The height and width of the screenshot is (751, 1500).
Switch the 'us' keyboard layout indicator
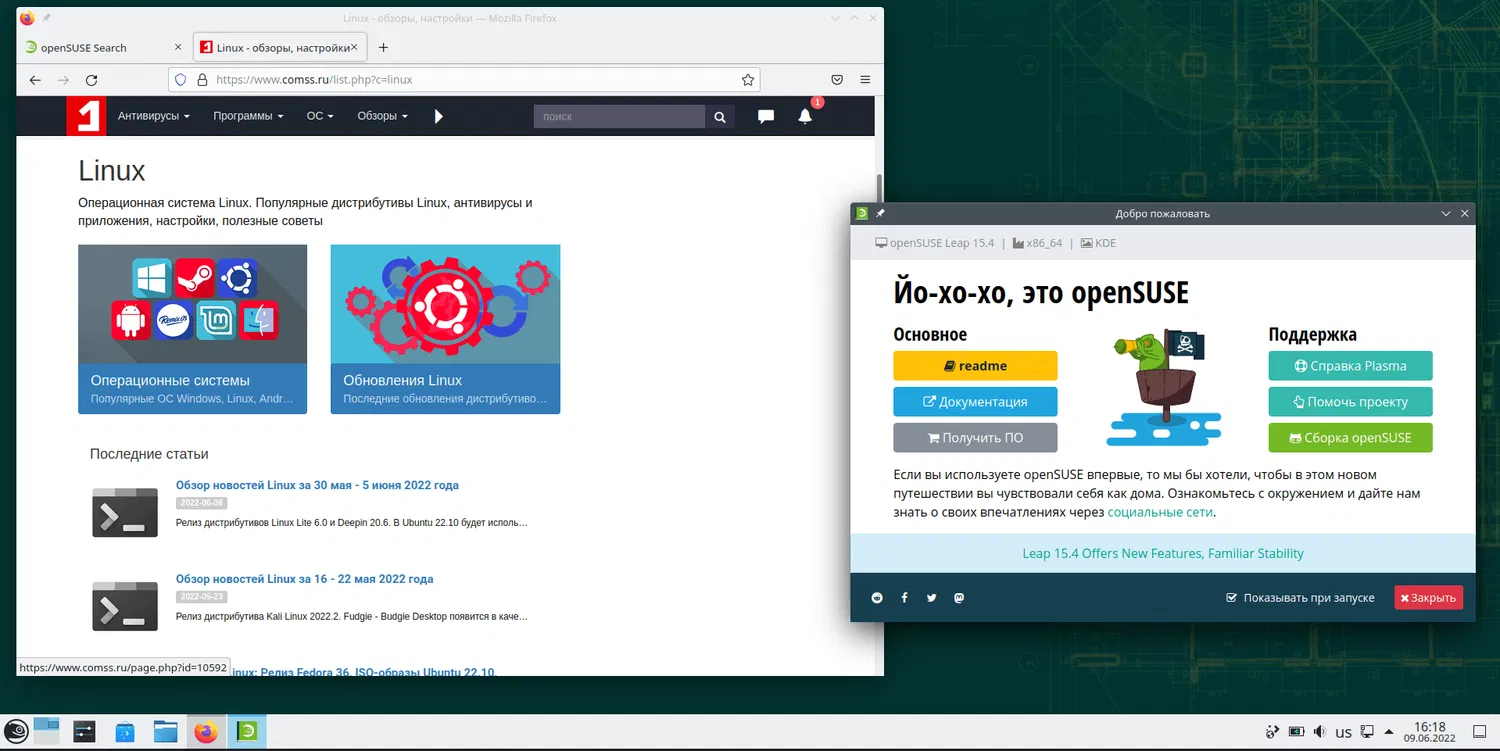1344,732
